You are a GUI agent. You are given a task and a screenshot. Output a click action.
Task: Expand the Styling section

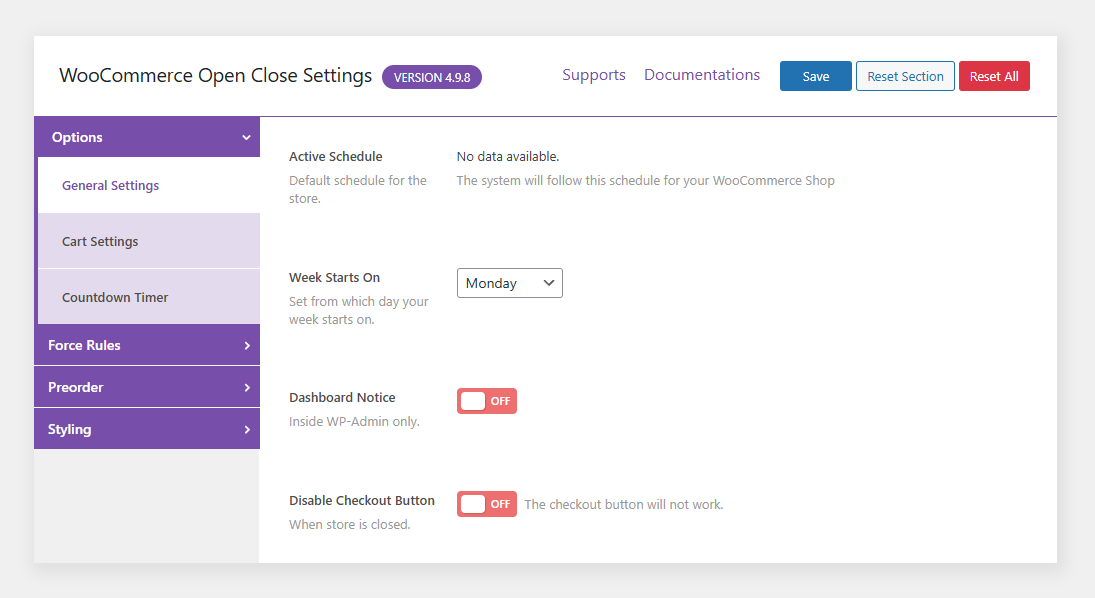click(x=147, y=428)
